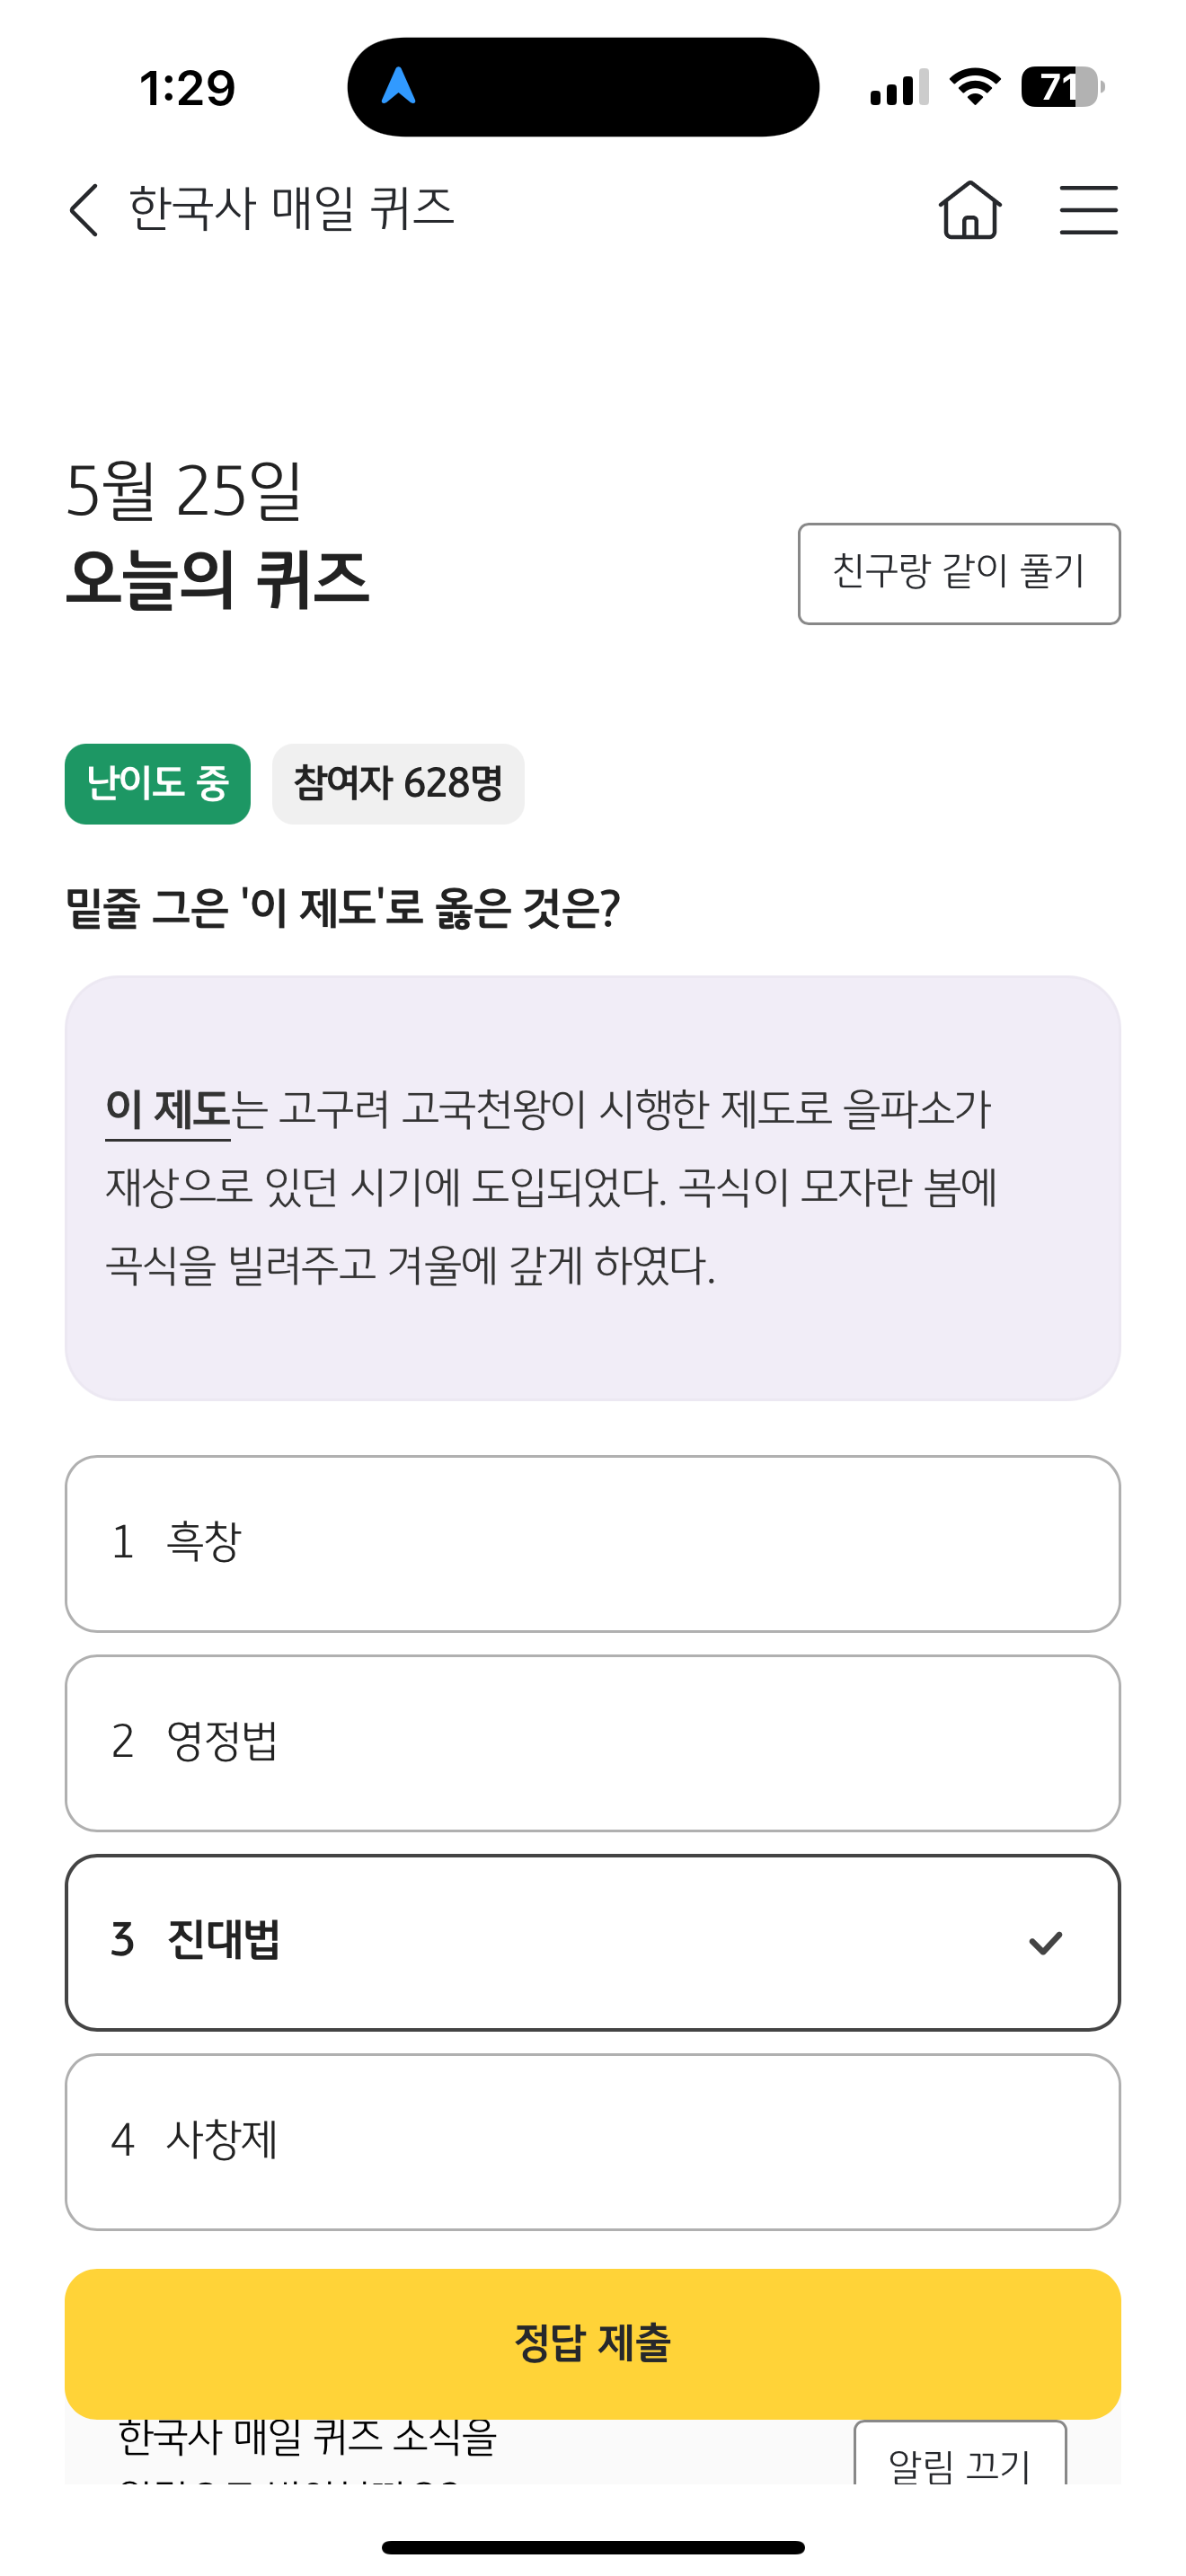The width and height of the screenshot is (1186, 2576).
Task: Click the checkmark on 진대법 option
Action: click(1045, 1942)
